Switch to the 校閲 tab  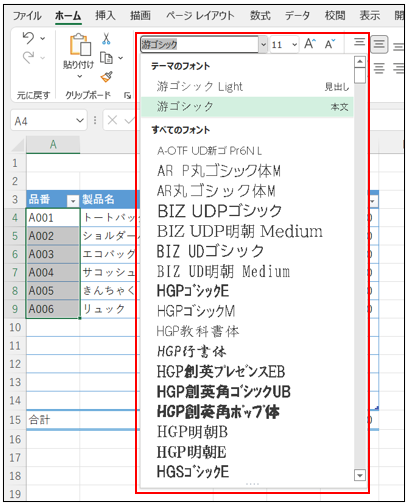[335, 15]
